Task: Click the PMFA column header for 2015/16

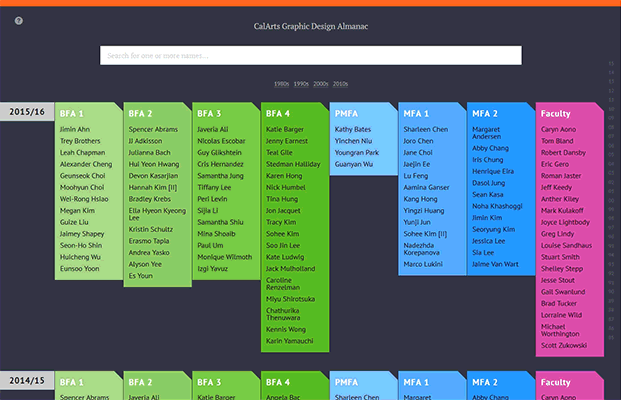Action: click(347, 114)
